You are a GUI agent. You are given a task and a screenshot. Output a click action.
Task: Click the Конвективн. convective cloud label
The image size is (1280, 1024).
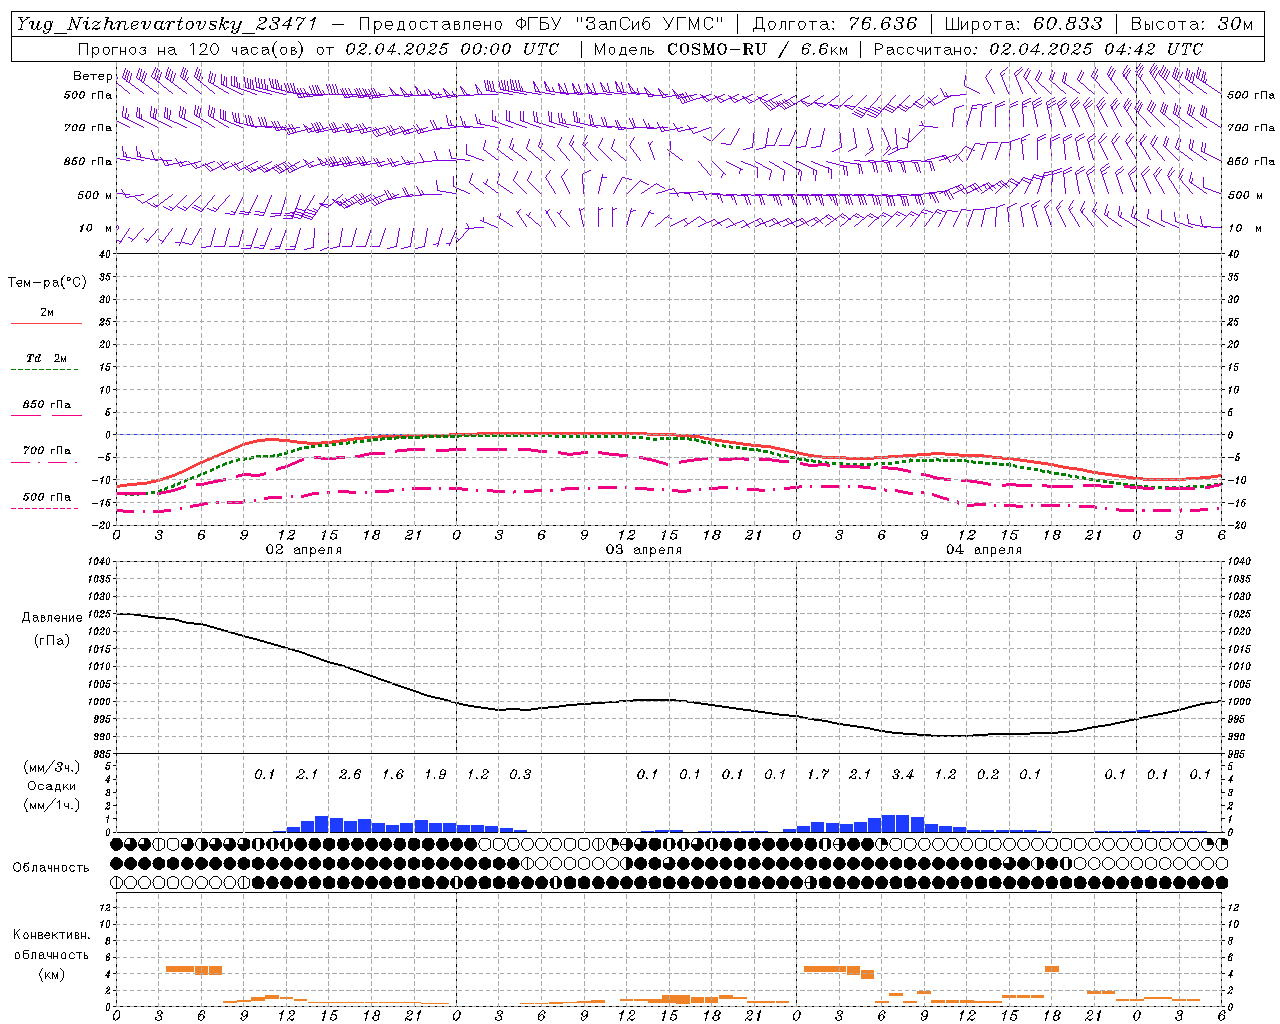51,935
